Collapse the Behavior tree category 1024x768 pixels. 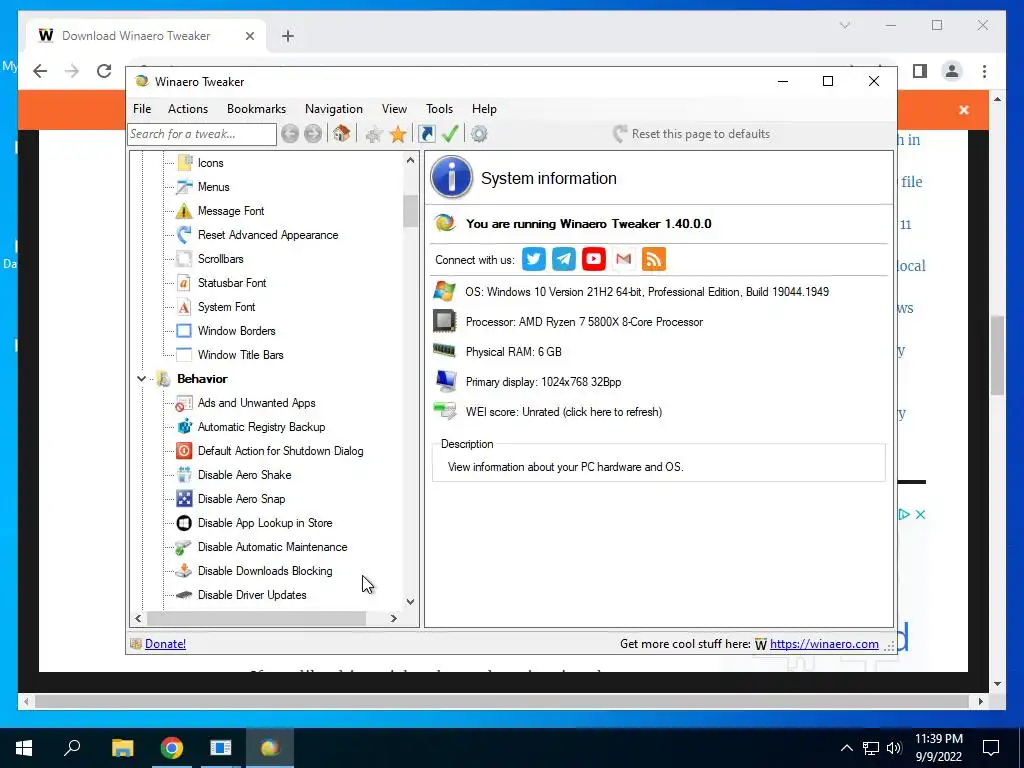click(x=141, y=379)
